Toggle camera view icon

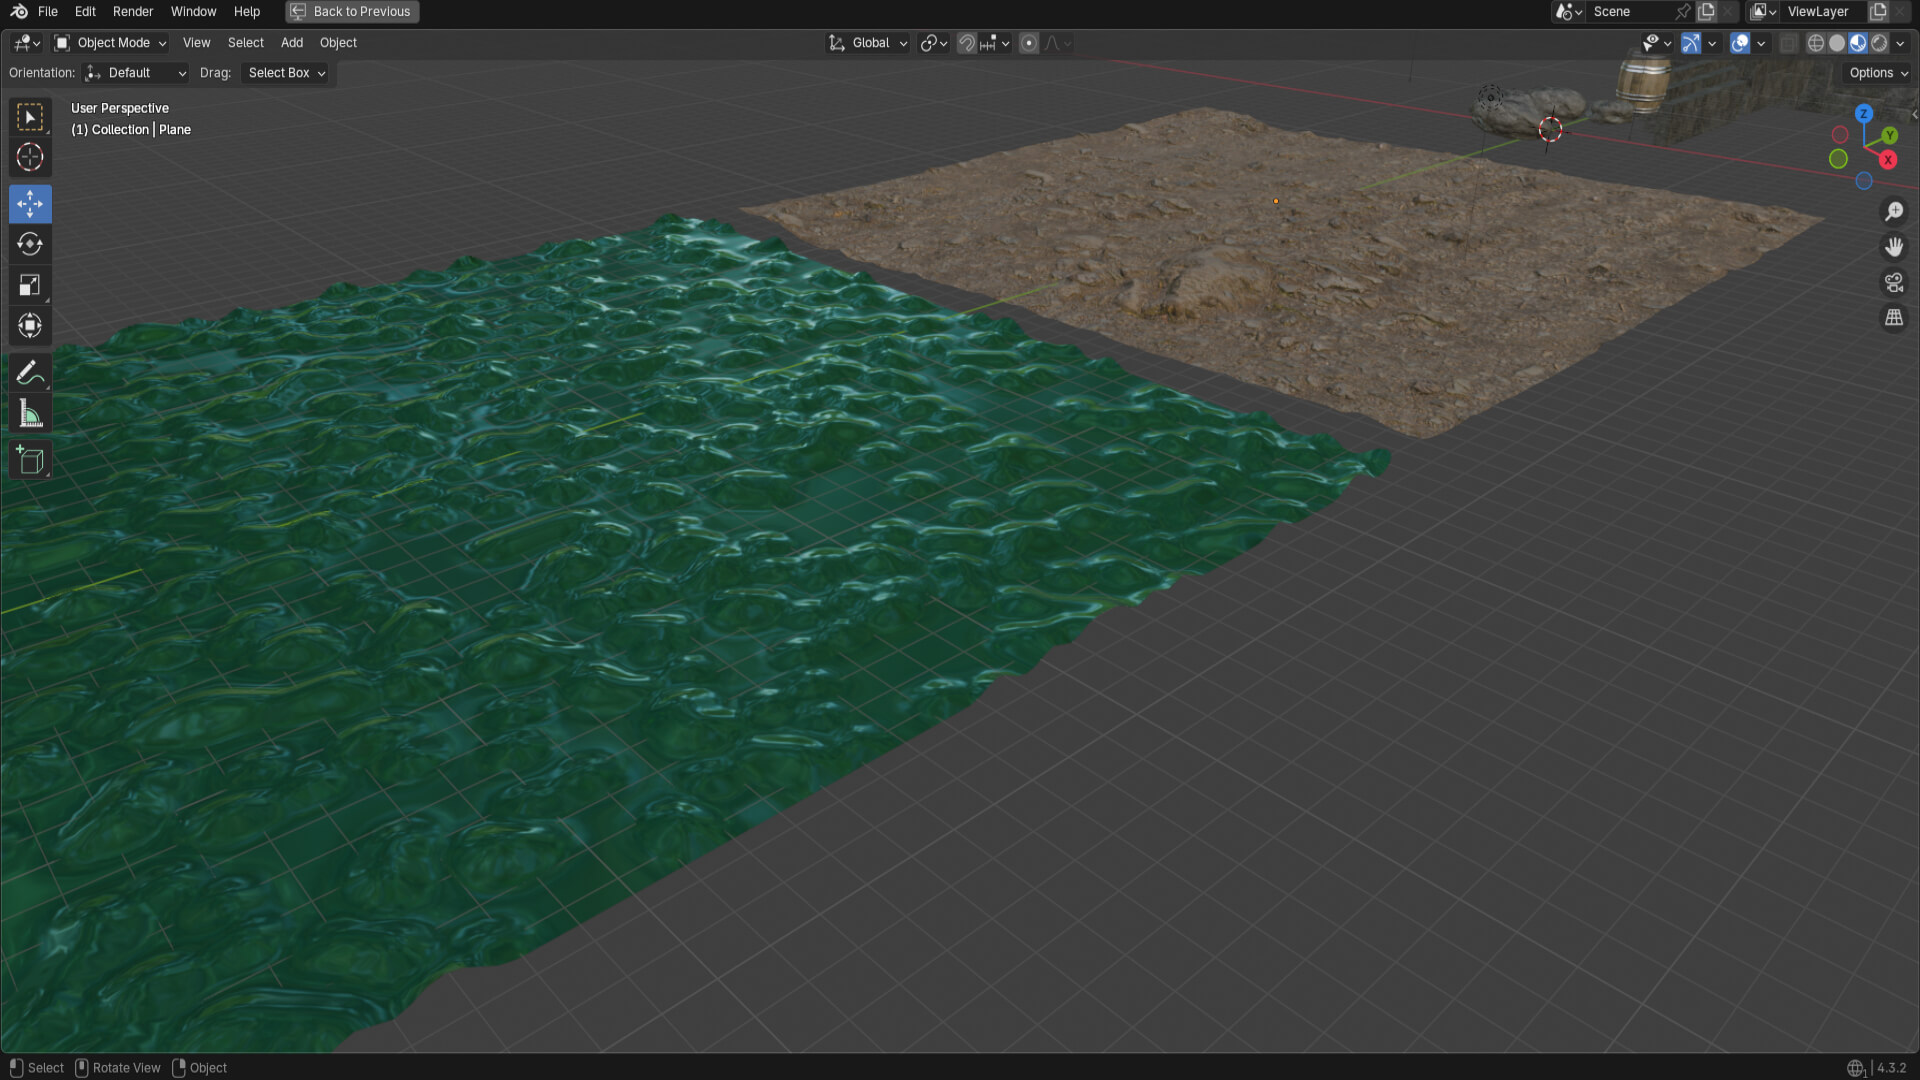pos(1894,283)
